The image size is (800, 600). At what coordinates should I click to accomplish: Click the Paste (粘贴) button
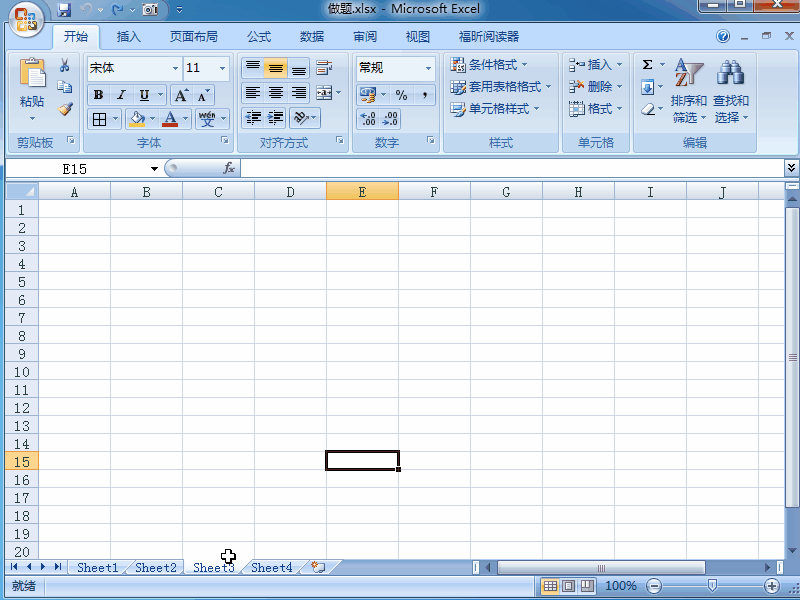(x=32, y=80)
